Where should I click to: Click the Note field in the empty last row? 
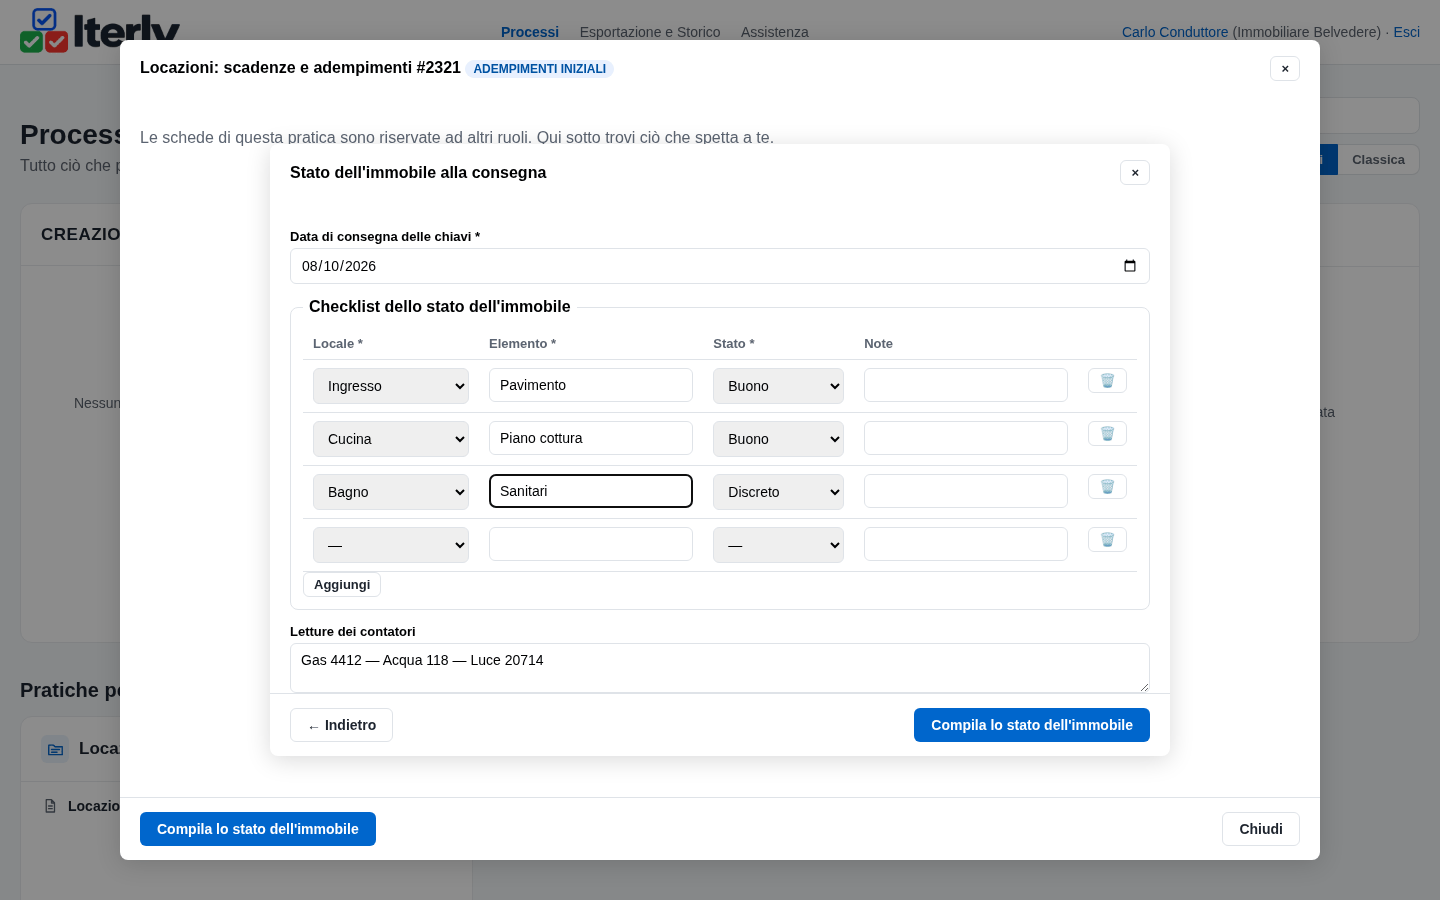pyautogui.click(x=966, y=544)
